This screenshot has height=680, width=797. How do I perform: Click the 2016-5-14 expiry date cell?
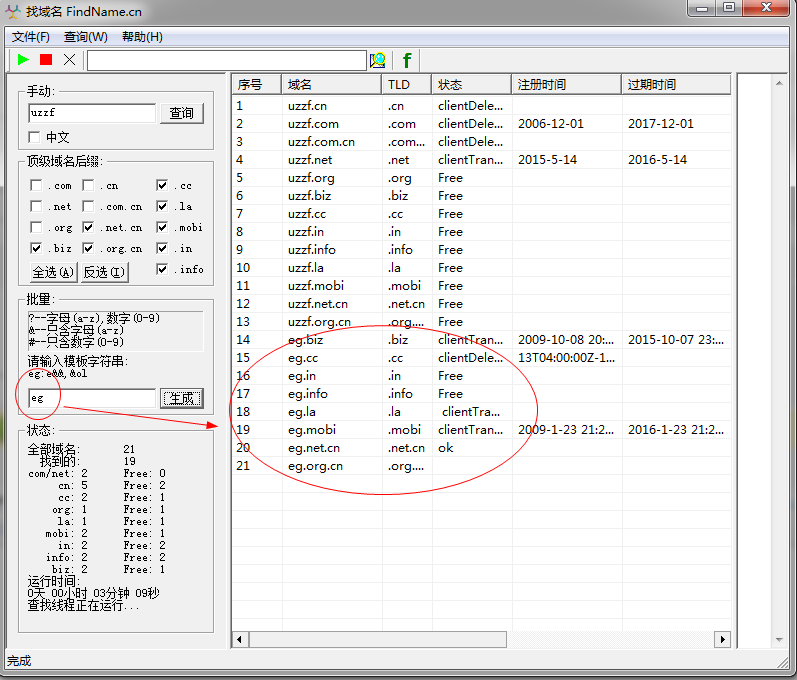[657, 160]
